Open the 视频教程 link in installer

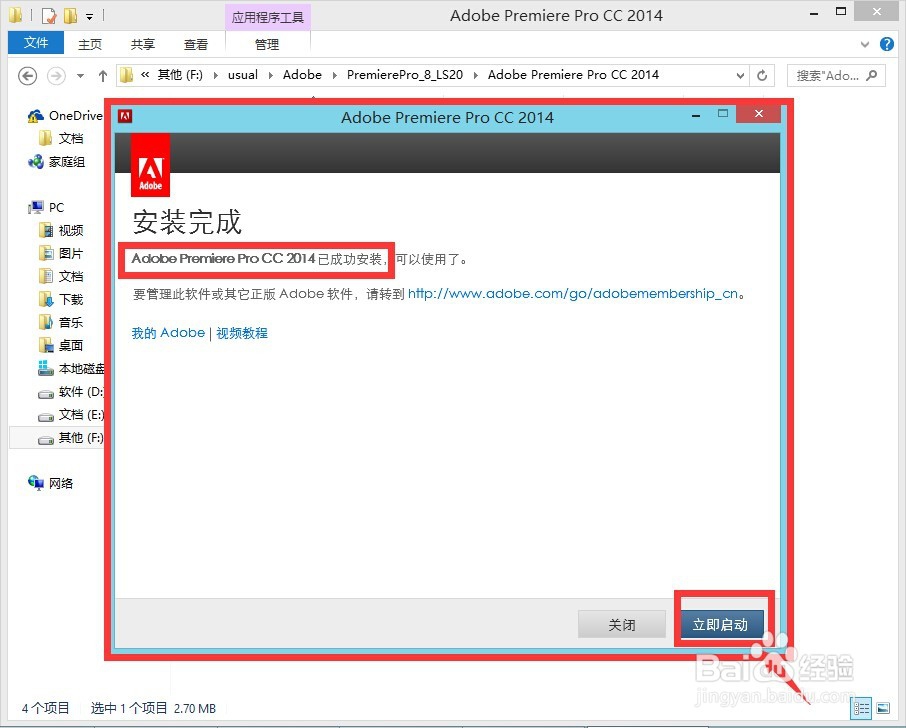pos(242,332)
